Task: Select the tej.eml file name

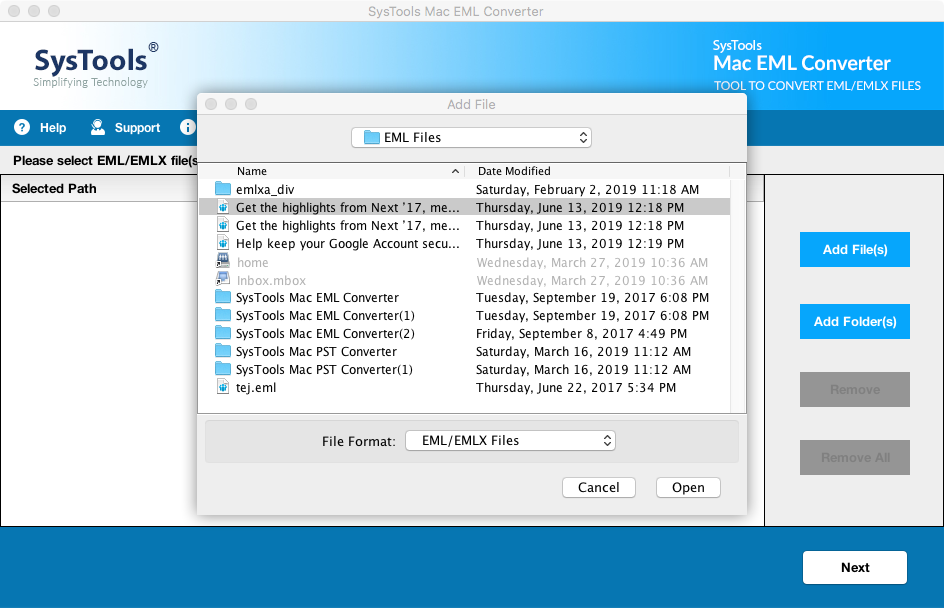Action: [x=256, y=388]
